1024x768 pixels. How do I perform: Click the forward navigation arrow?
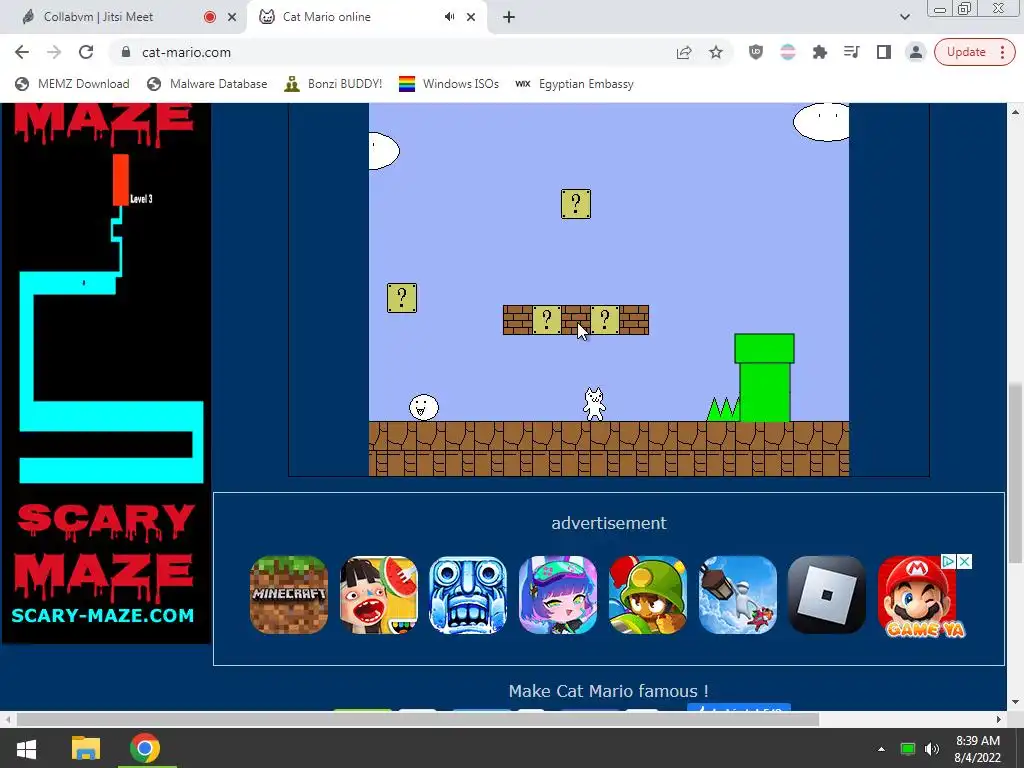(54, 52)
